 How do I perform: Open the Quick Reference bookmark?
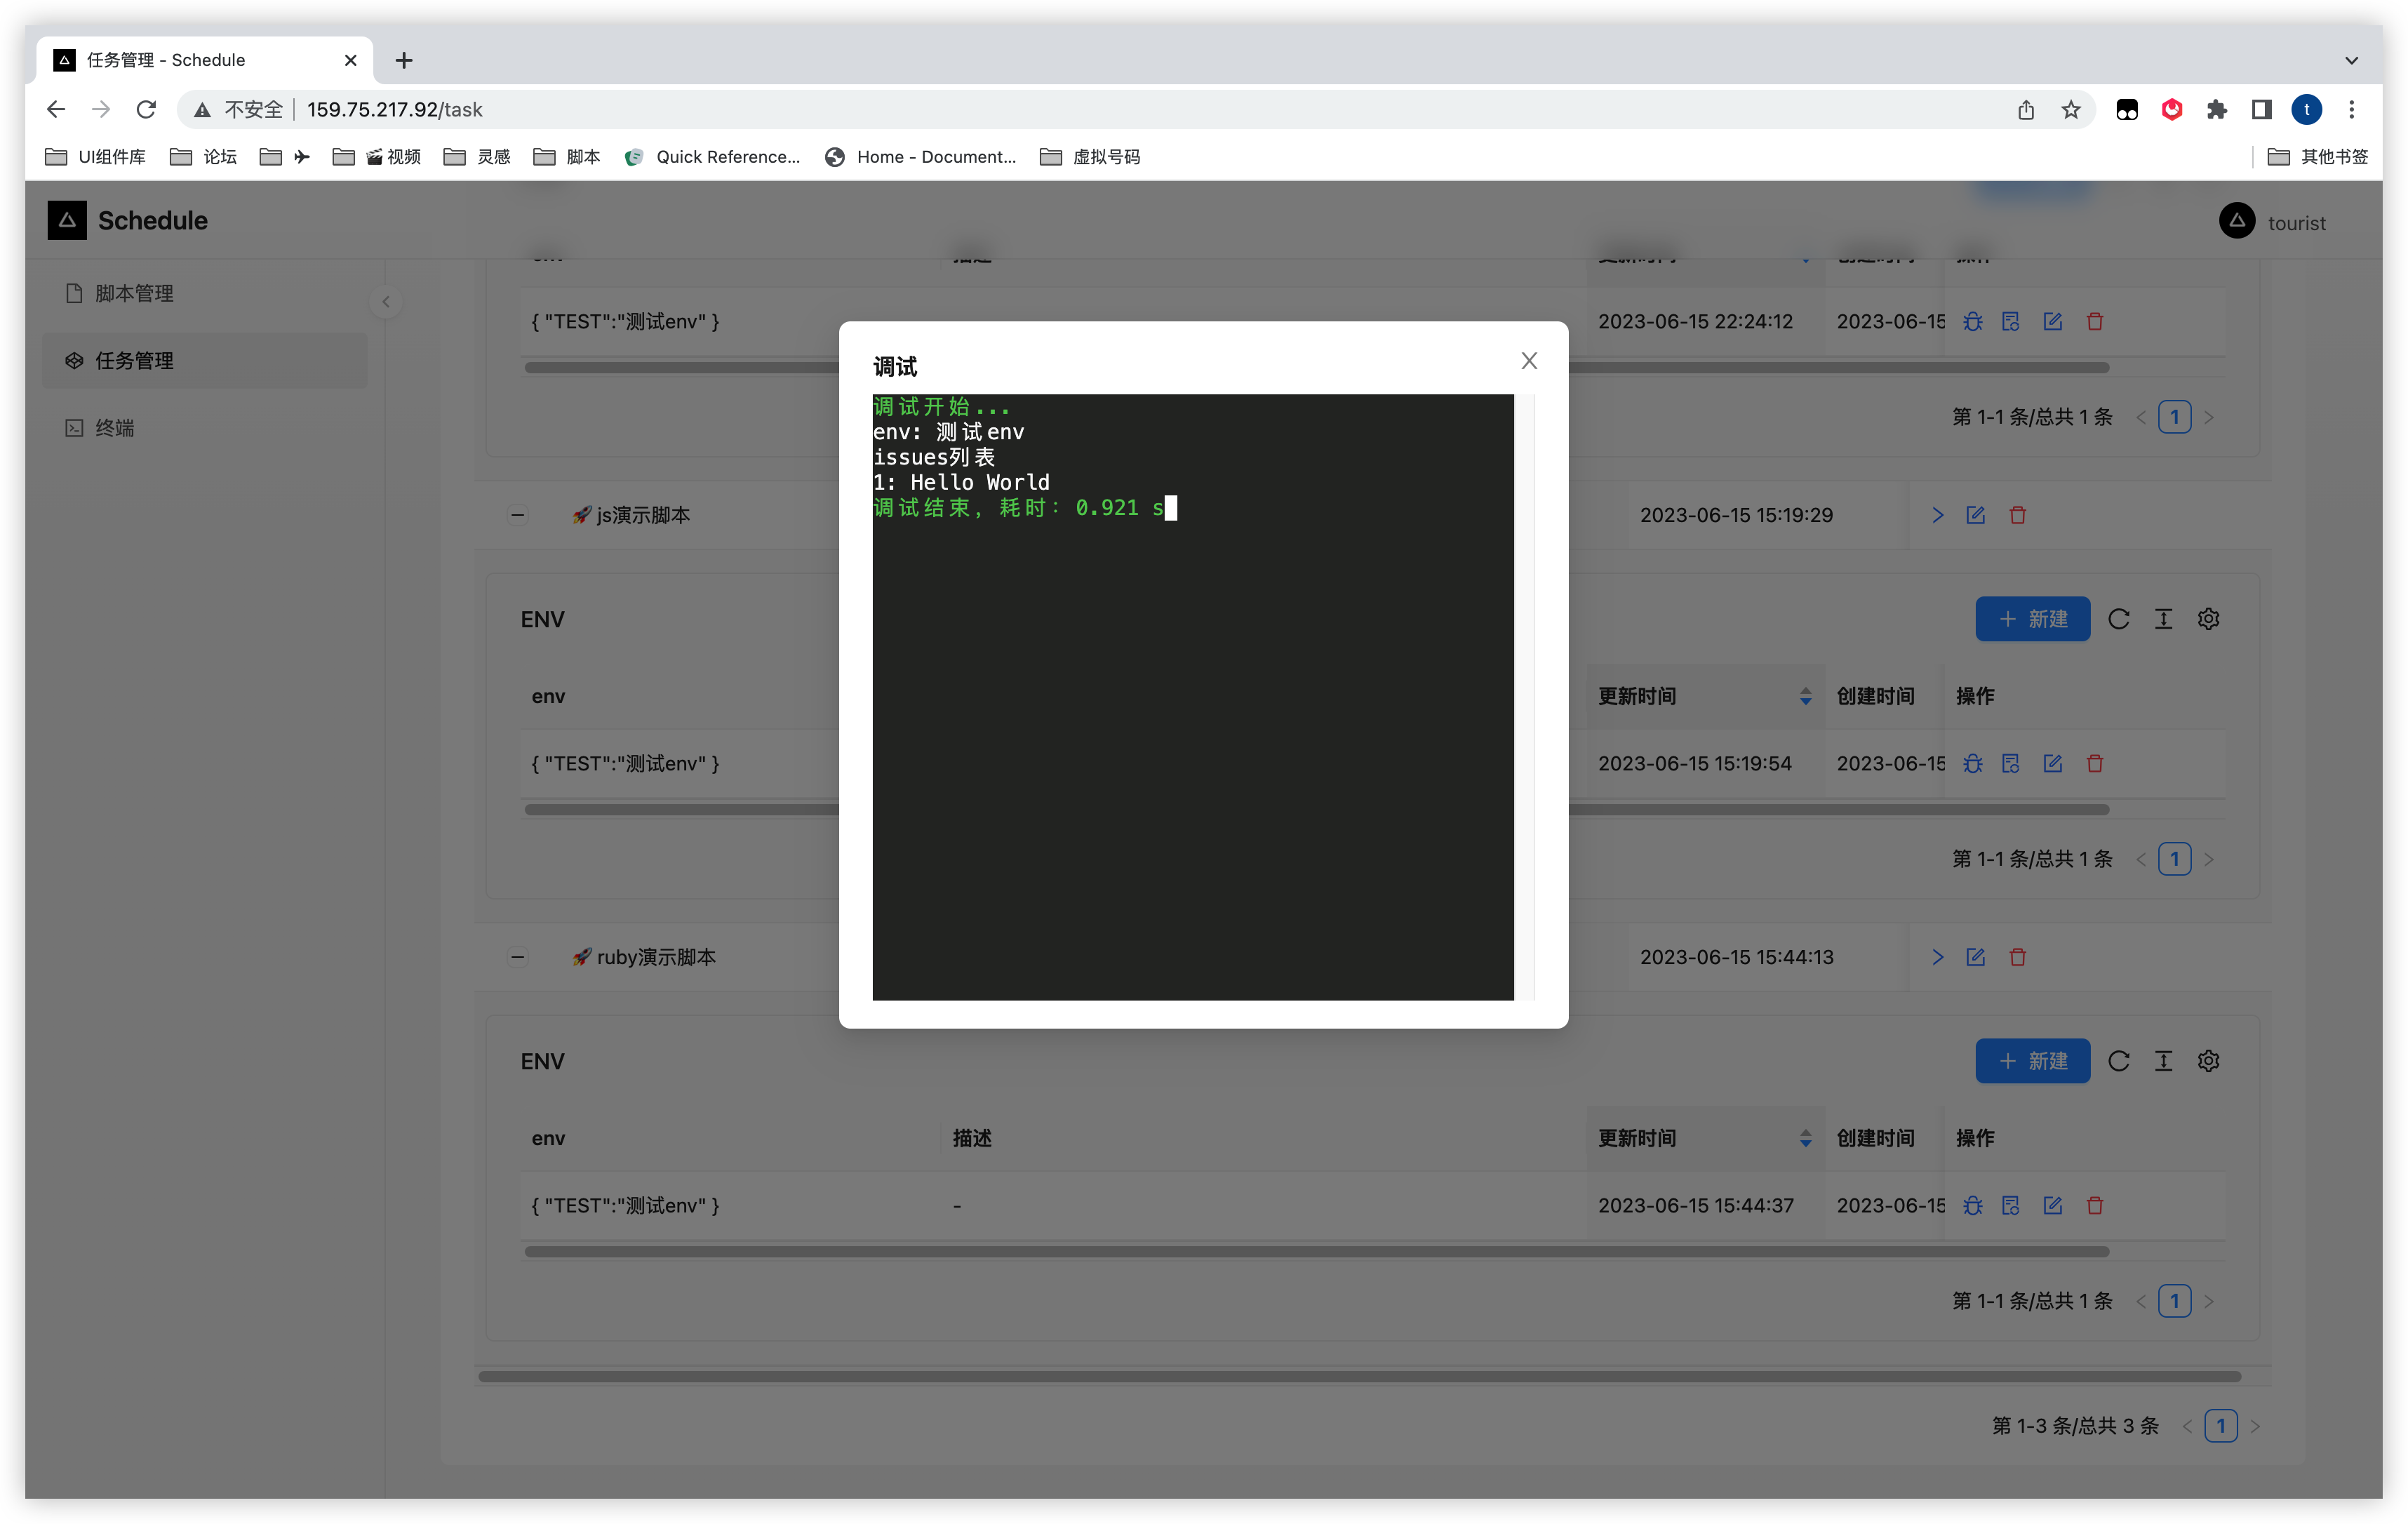(712, 157)
